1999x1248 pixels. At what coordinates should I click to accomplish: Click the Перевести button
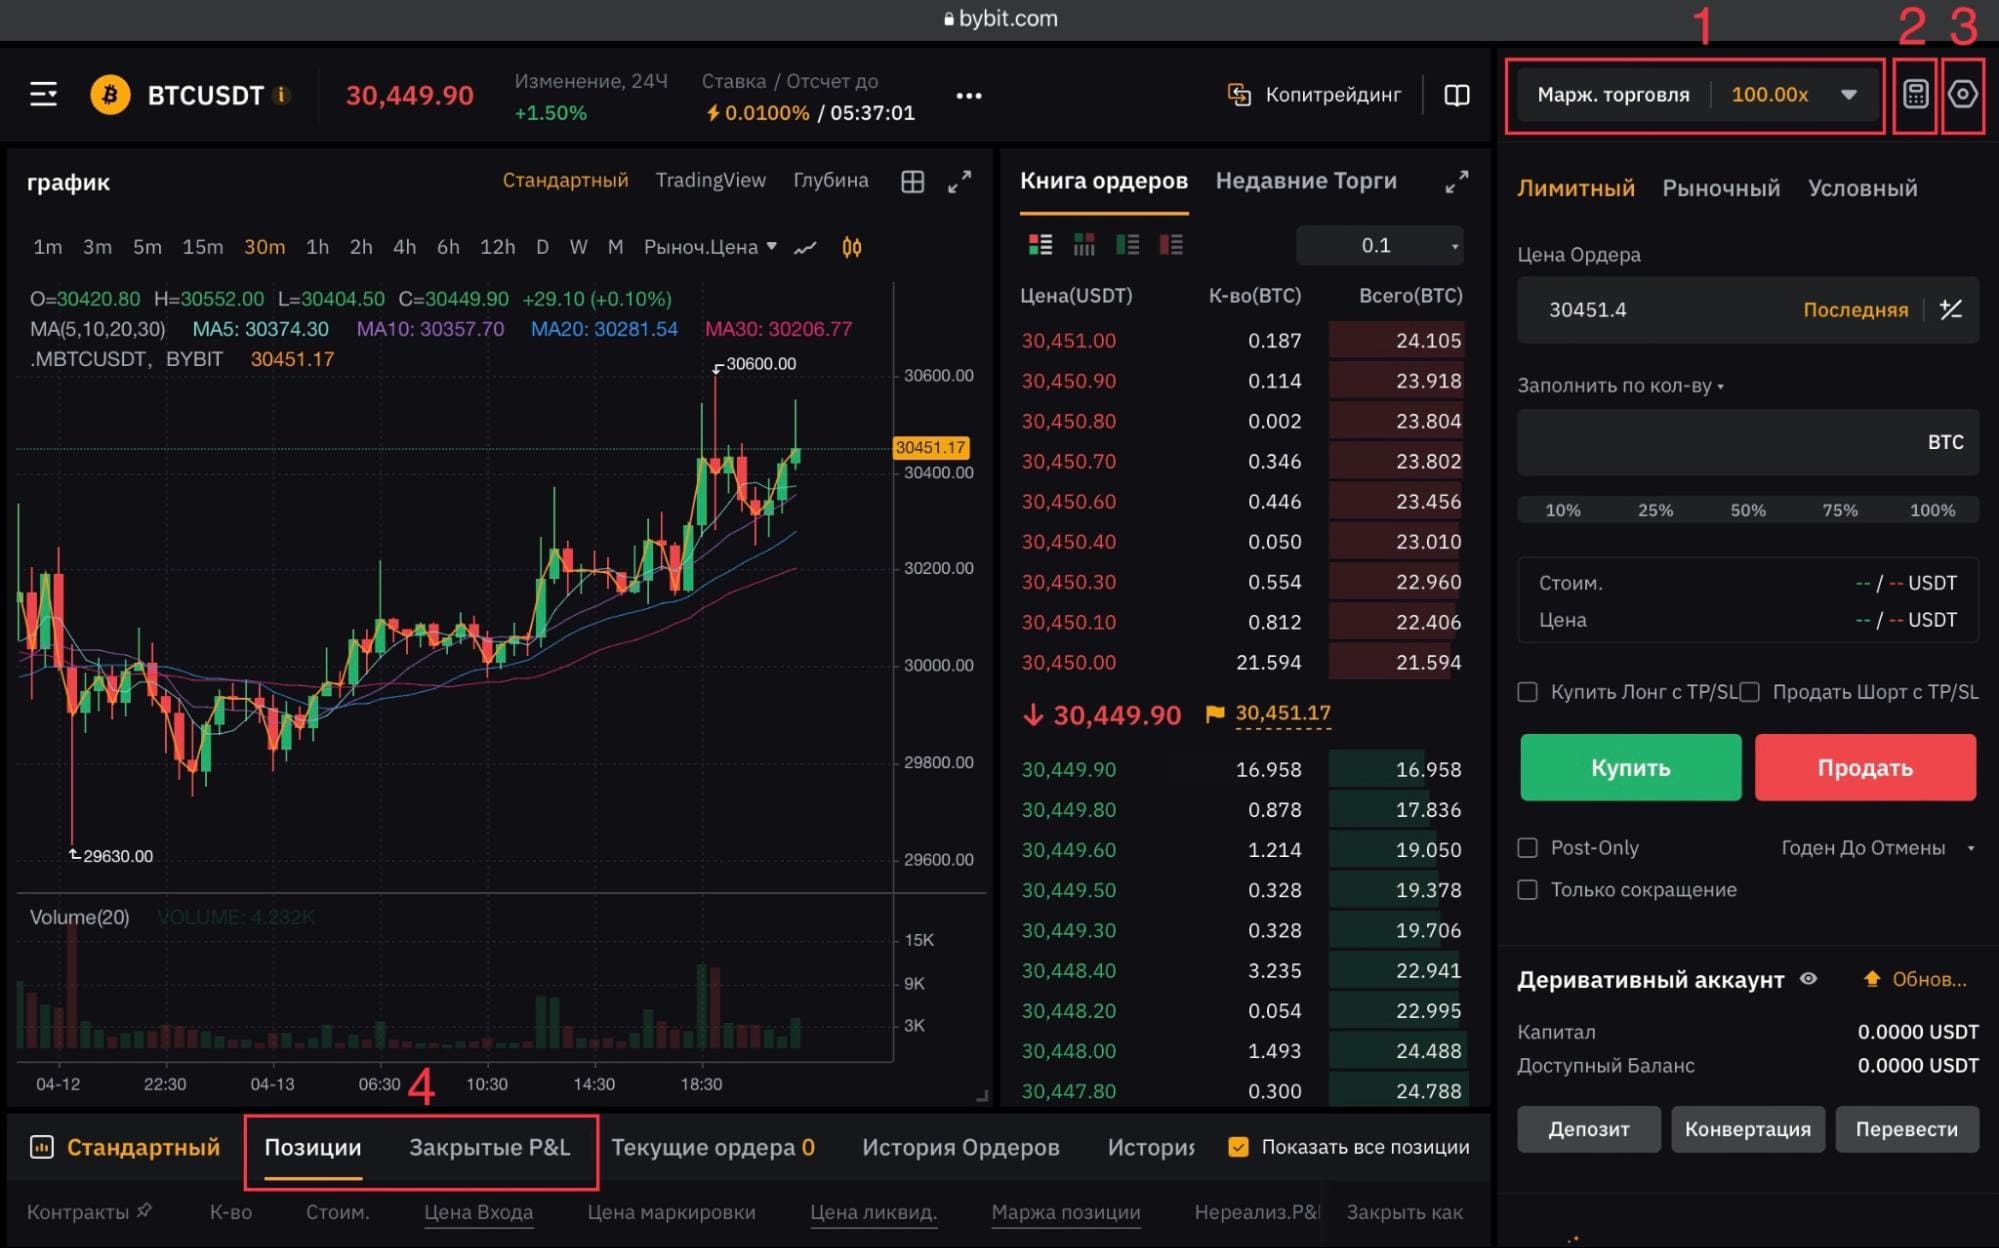coord(1906,1129)
